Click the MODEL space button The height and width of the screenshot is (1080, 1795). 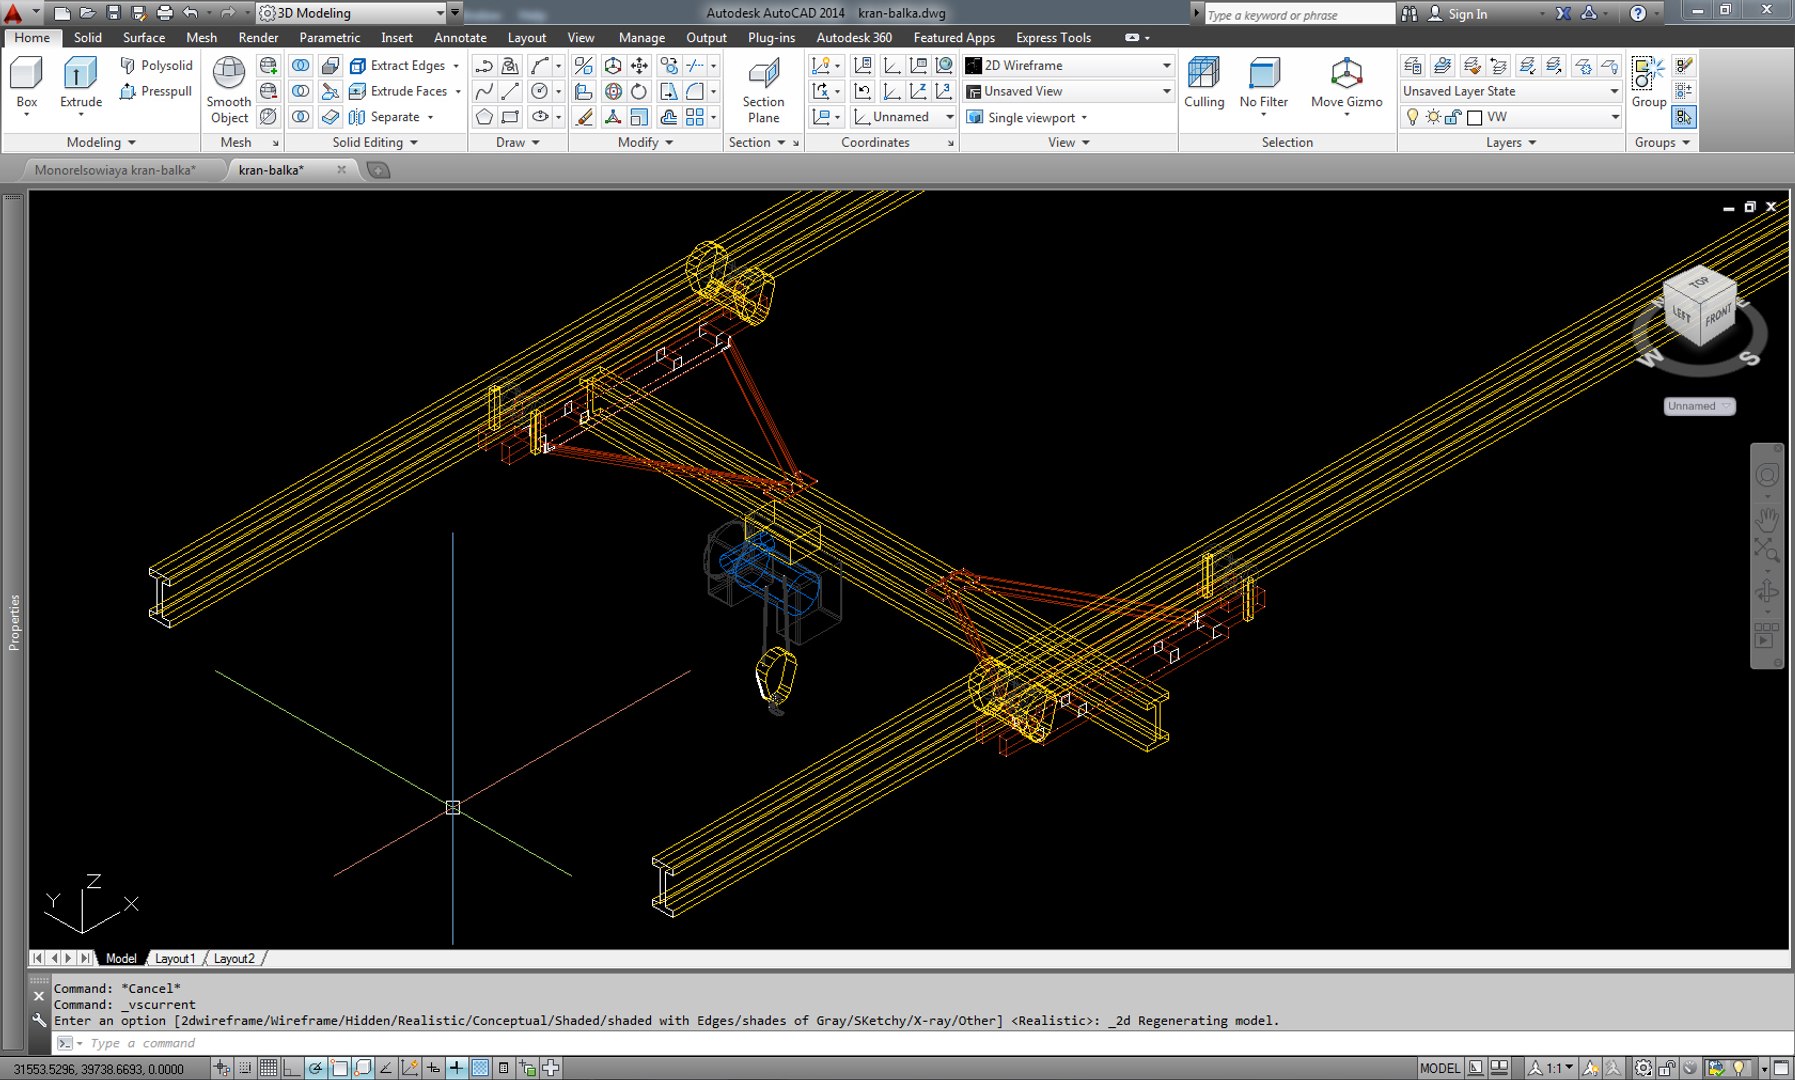1439,1068
